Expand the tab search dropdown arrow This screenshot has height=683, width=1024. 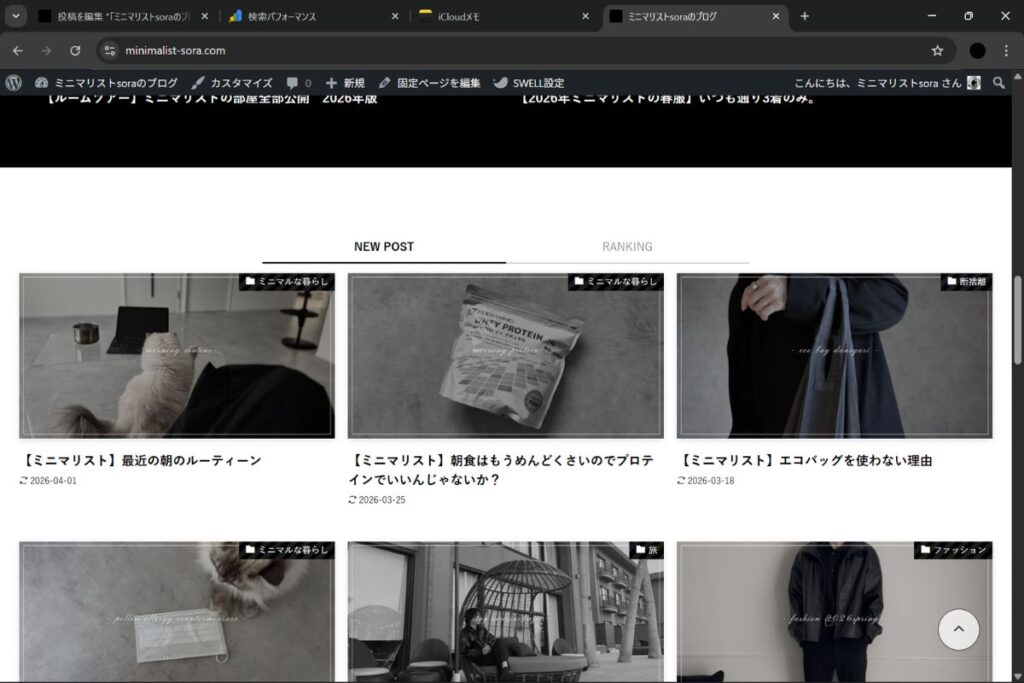pyautogui.click(x=17, y=16)
